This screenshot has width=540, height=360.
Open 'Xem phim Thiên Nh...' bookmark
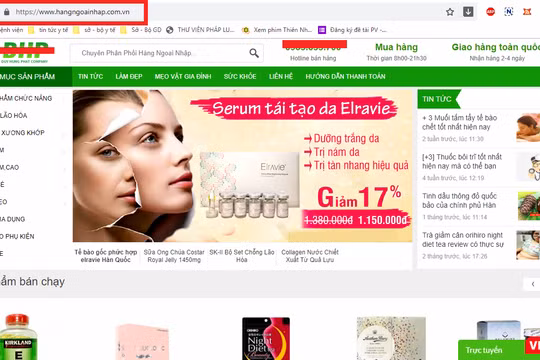click(277, 30)
